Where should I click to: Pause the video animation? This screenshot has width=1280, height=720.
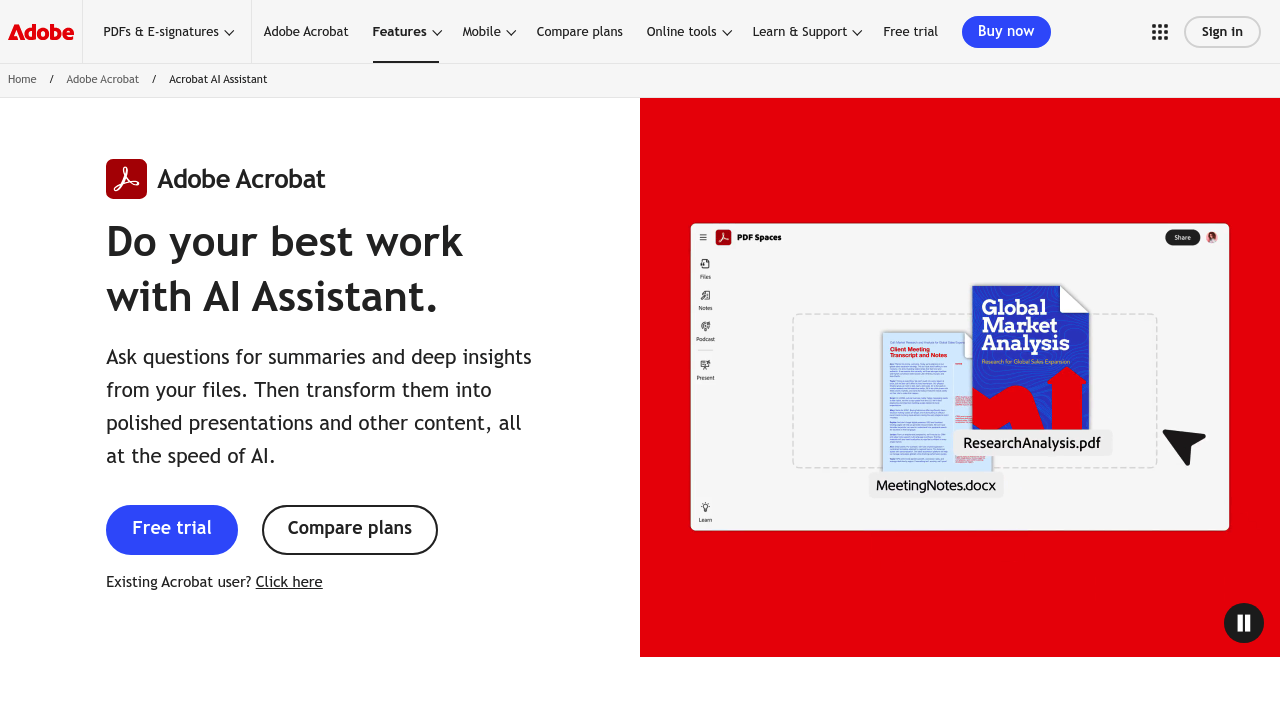(1243, 621)
